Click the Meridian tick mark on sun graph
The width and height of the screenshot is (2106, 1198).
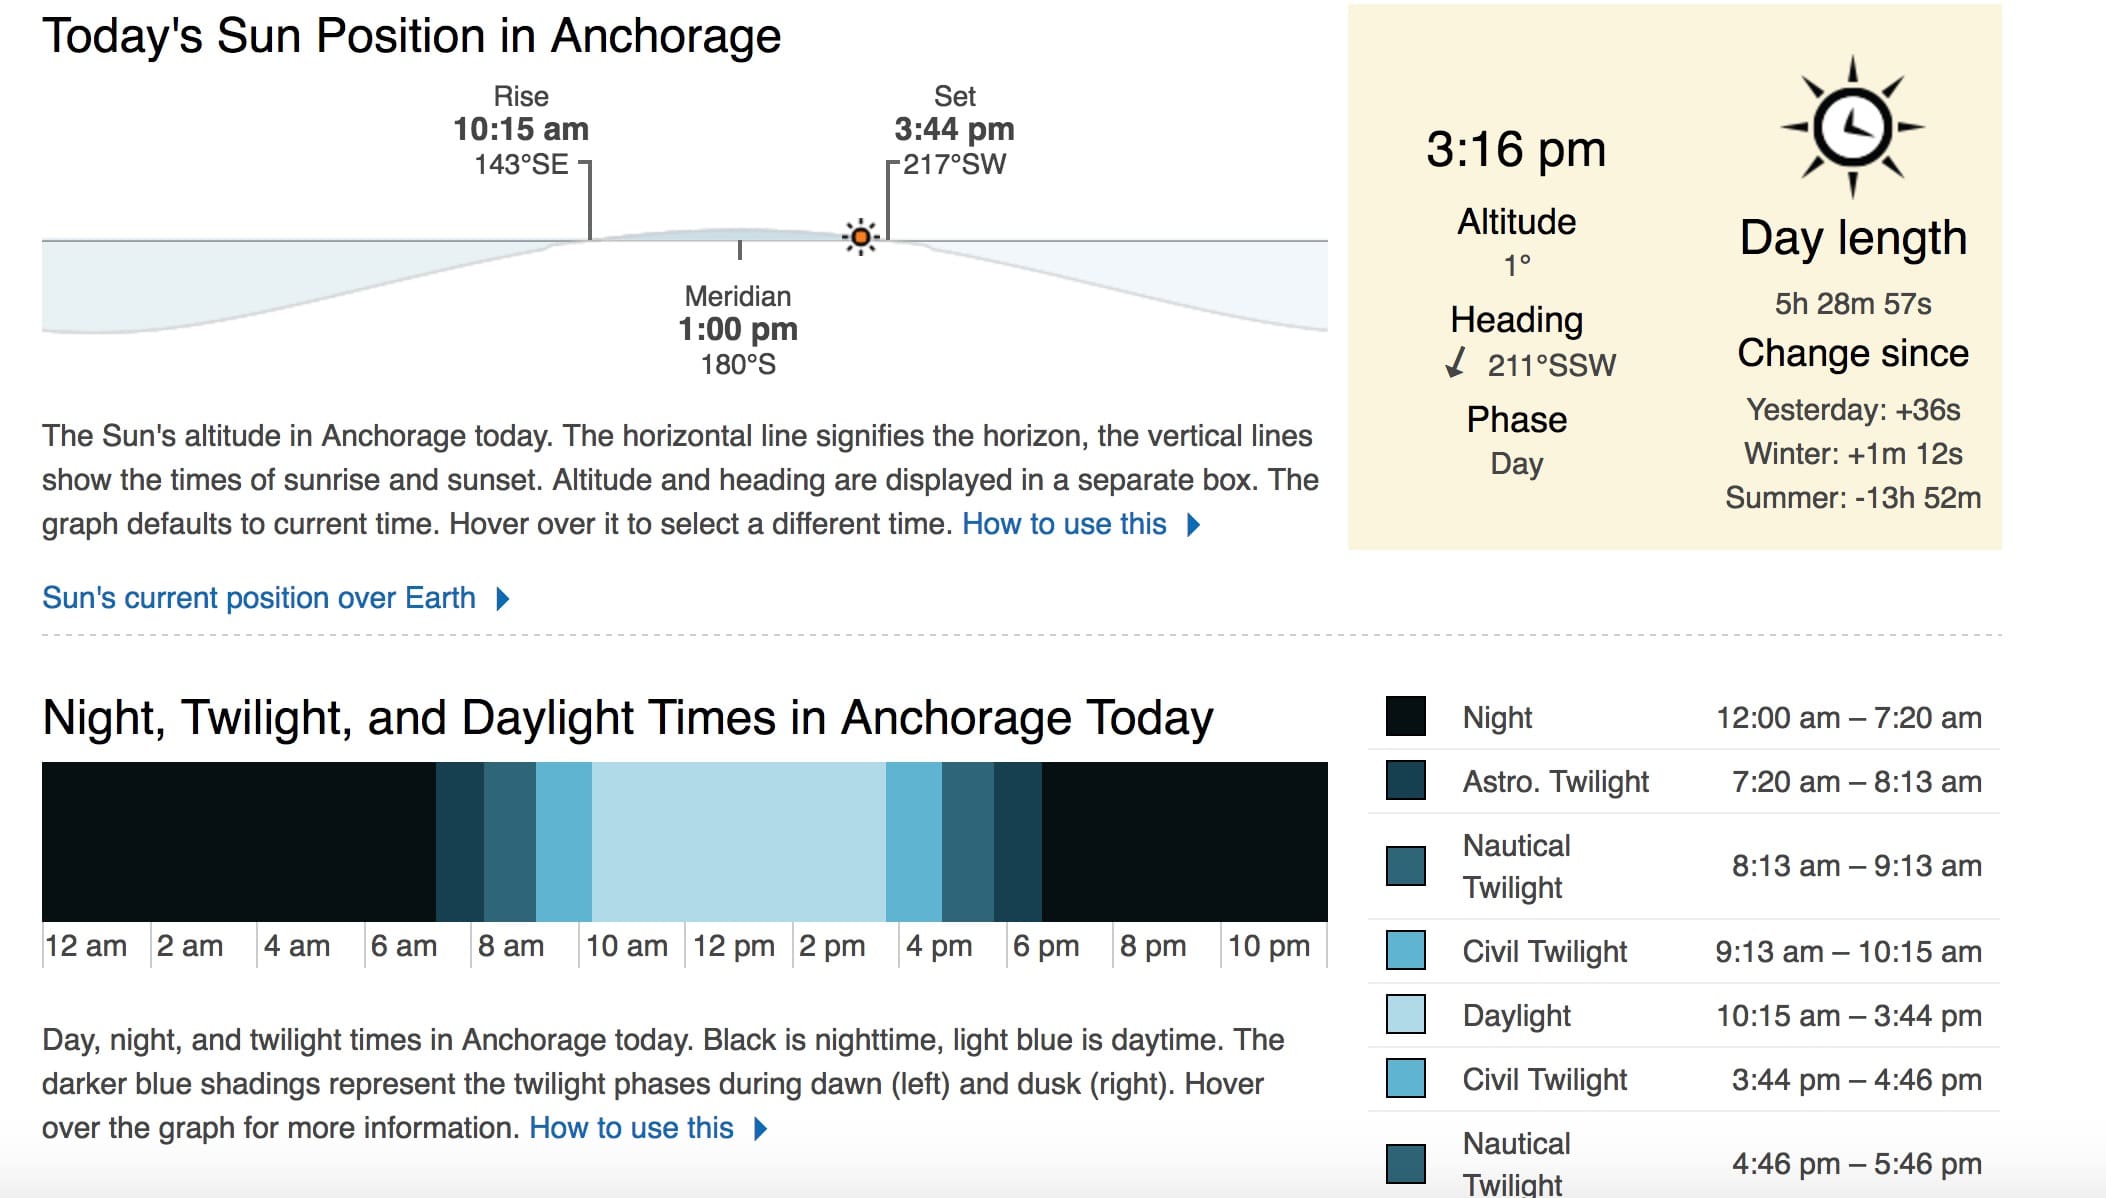(x=740, y=250)
